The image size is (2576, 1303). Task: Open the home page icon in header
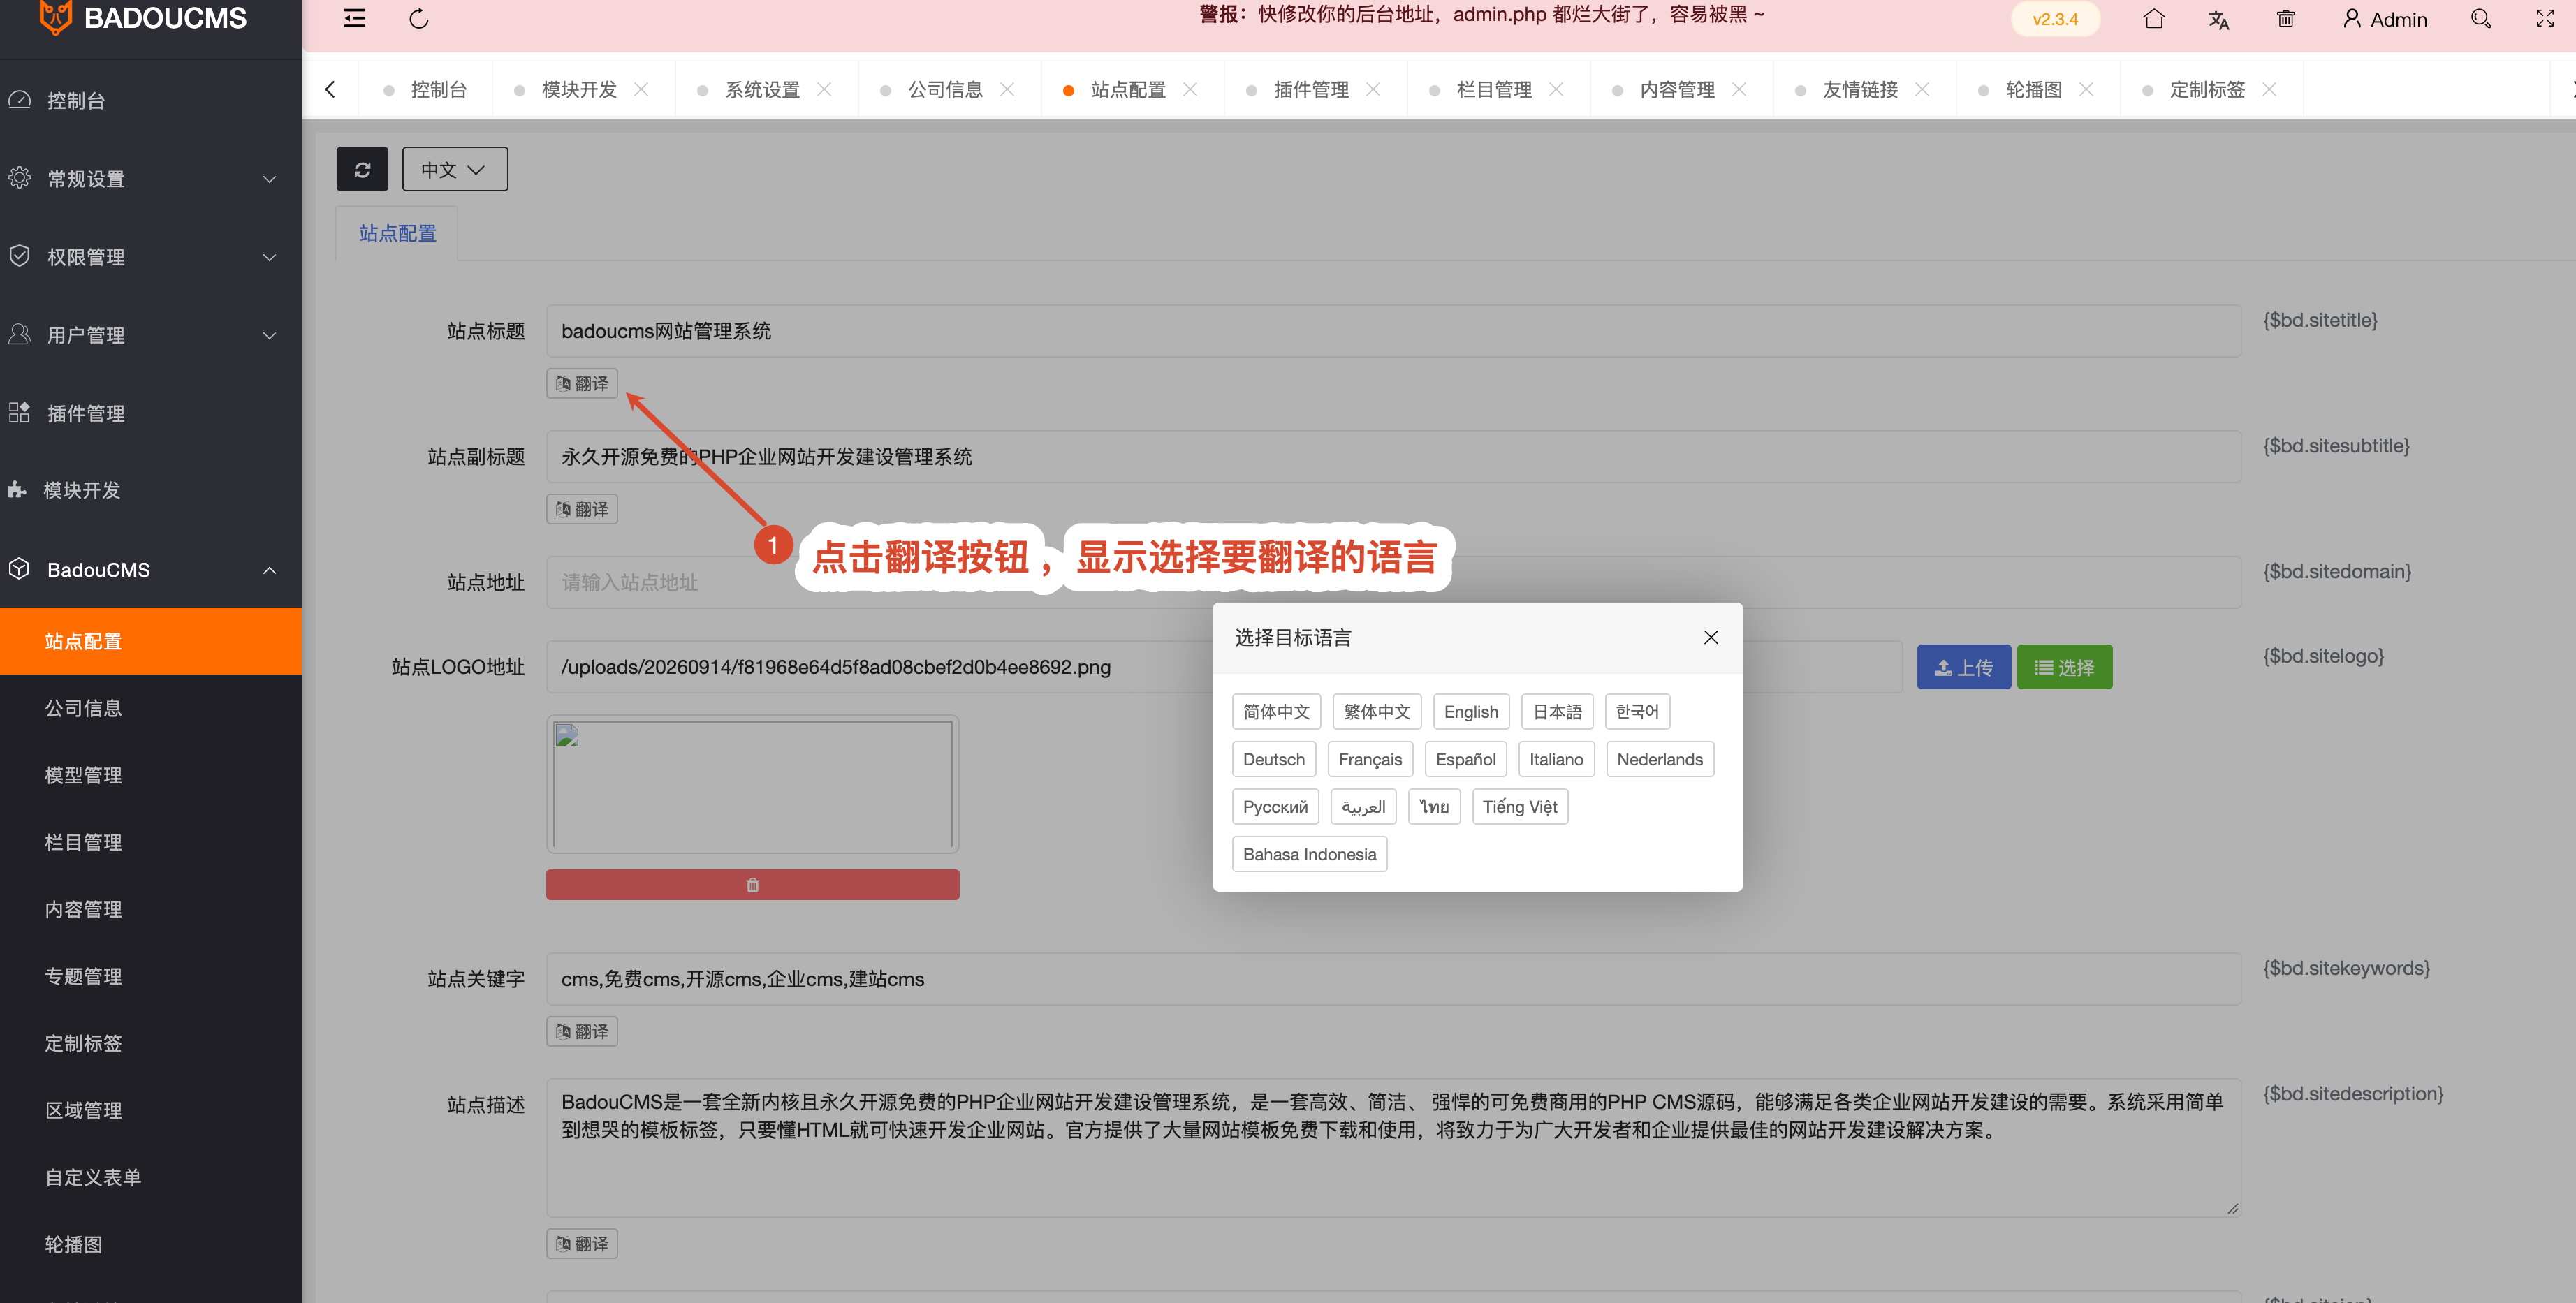[2154, 19]
